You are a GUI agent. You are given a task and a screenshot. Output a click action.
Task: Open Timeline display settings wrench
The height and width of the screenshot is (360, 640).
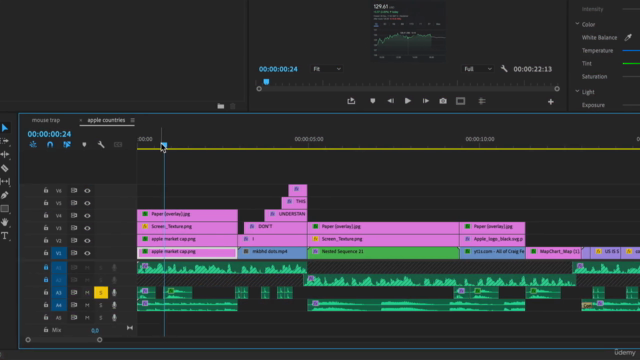tap(101, 144)
